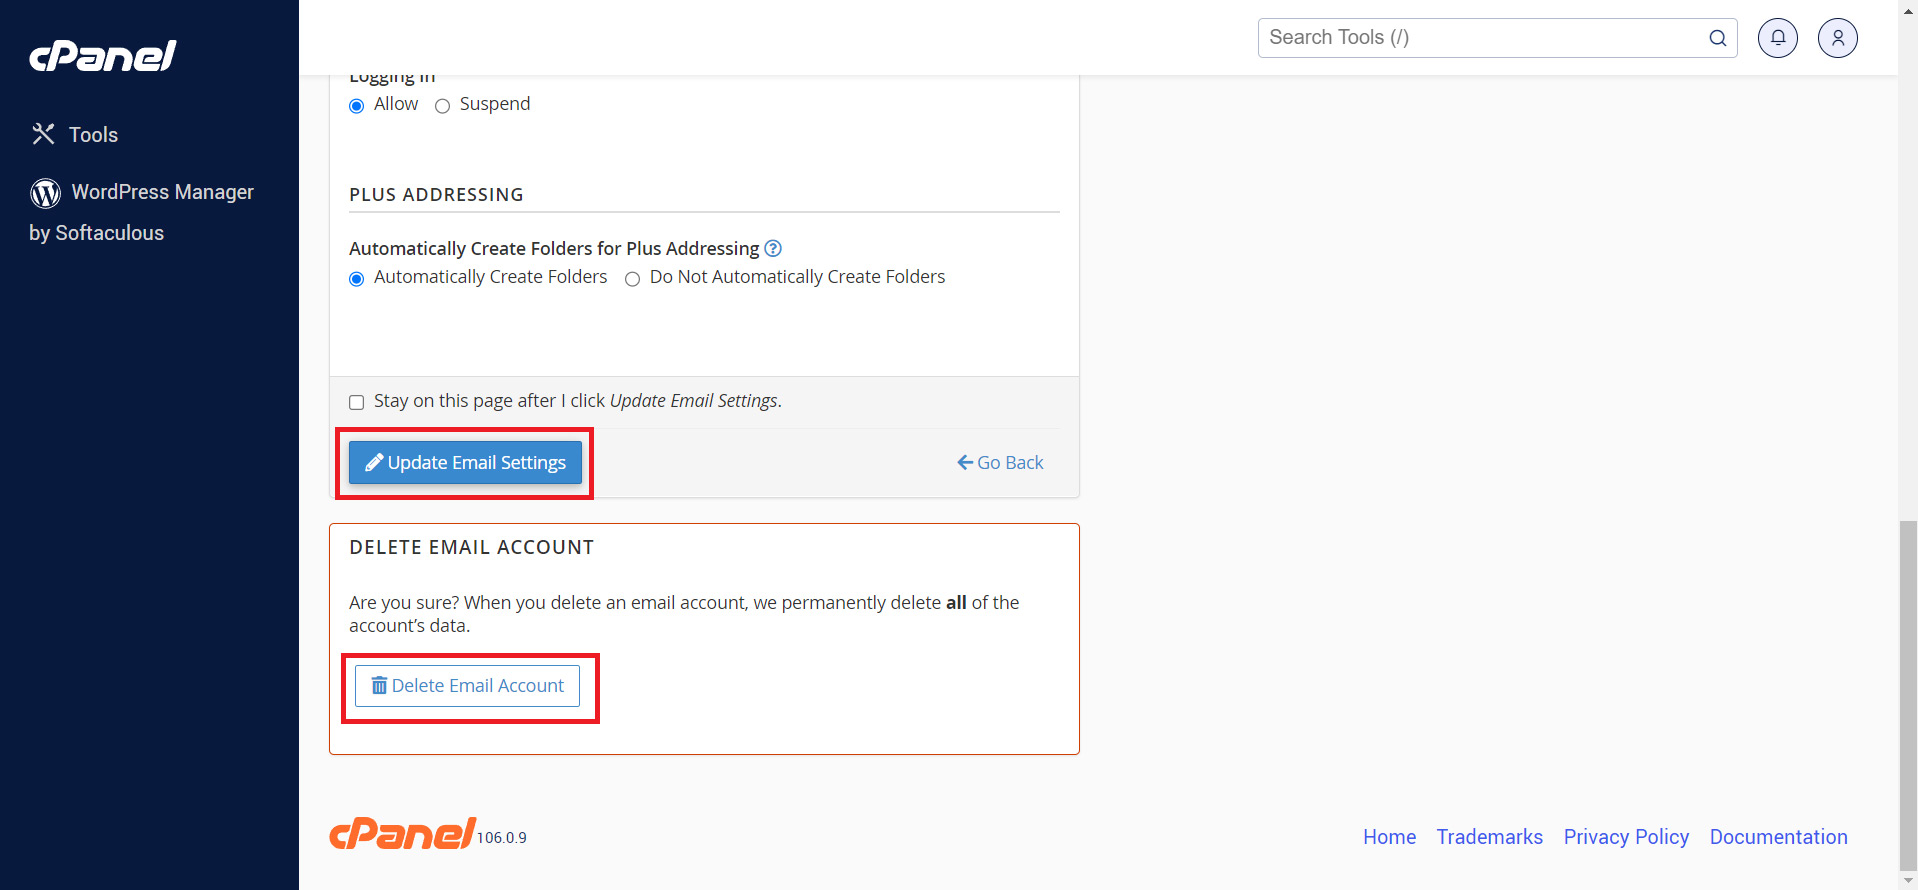Screen dimensions: 1918x890
Task: Open the Documentation footer link
Action: tap(1778, 837)
